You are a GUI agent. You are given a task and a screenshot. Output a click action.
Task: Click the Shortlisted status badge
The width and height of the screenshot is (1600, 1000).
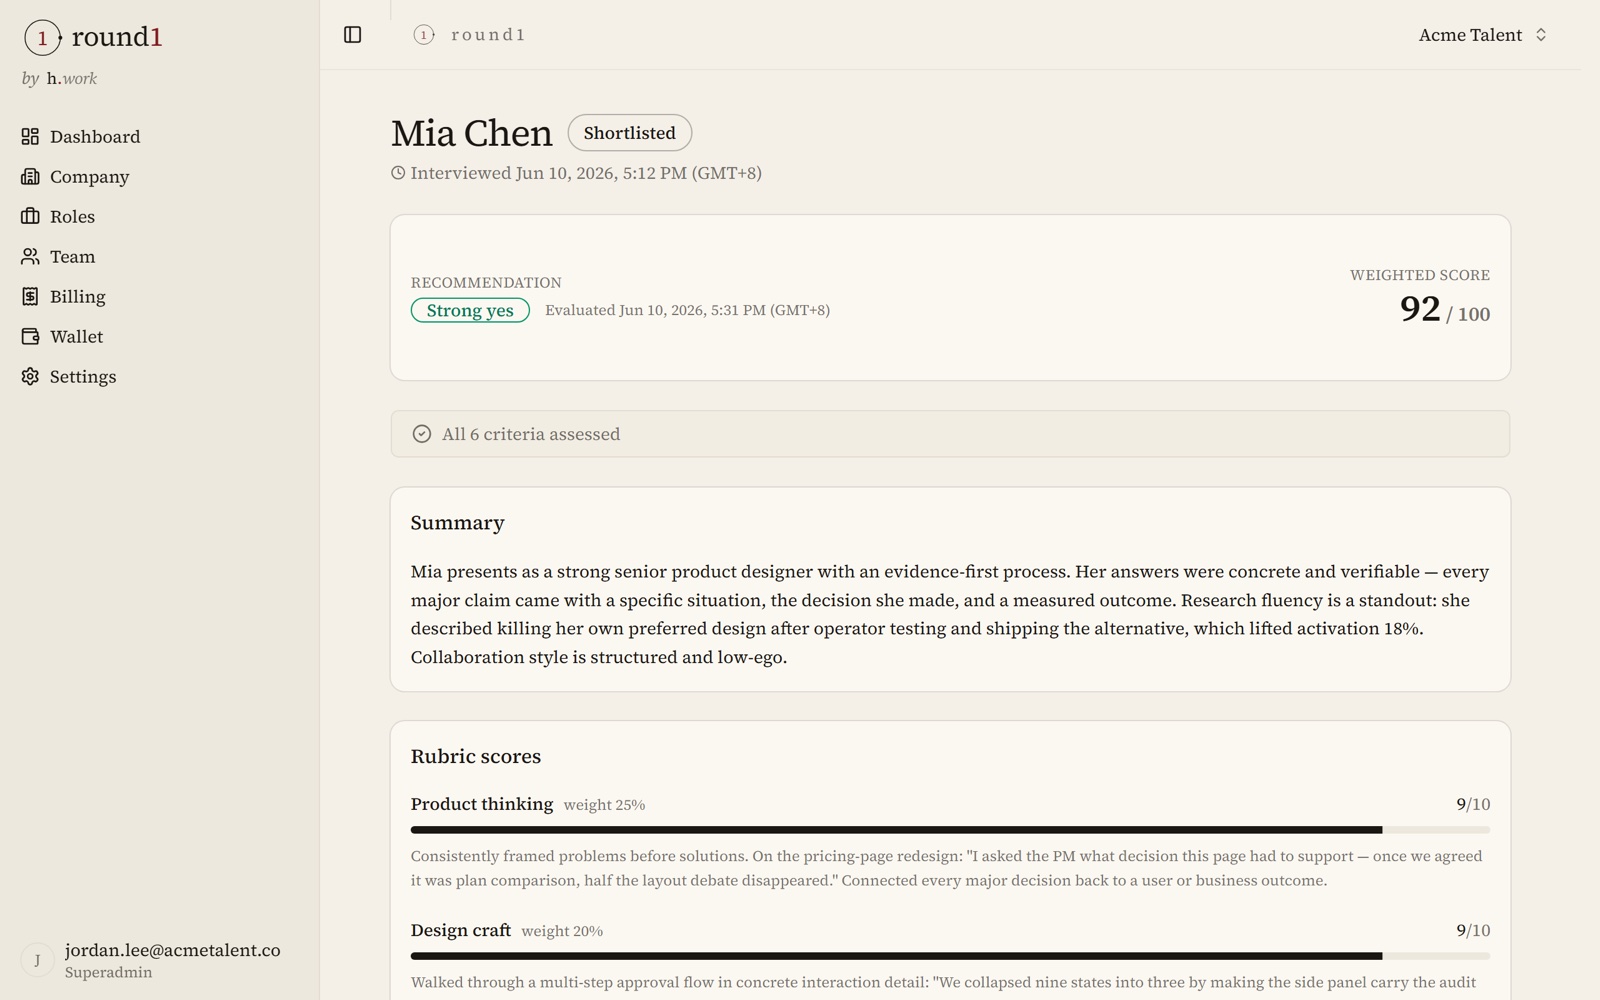click(x=630, y=133)
